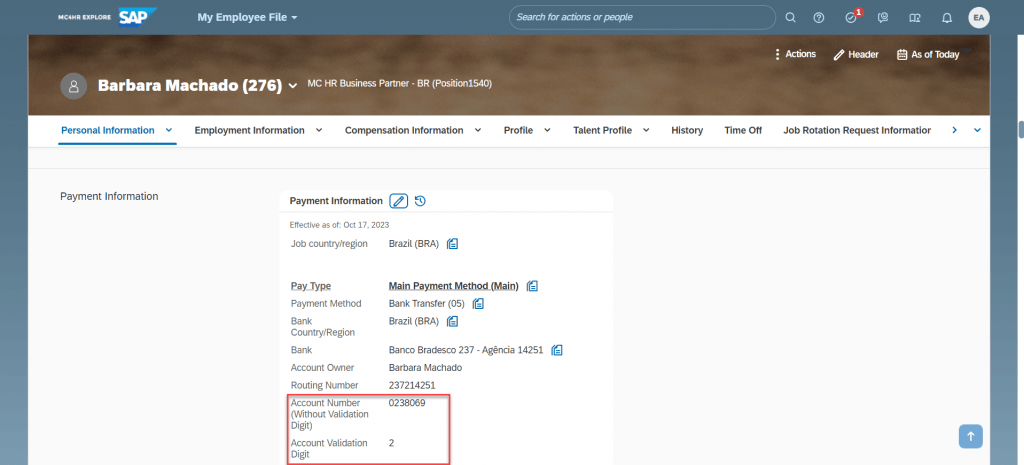
Task: Click the MC HR Business Partner - BR position text
Action: [399, 84]
